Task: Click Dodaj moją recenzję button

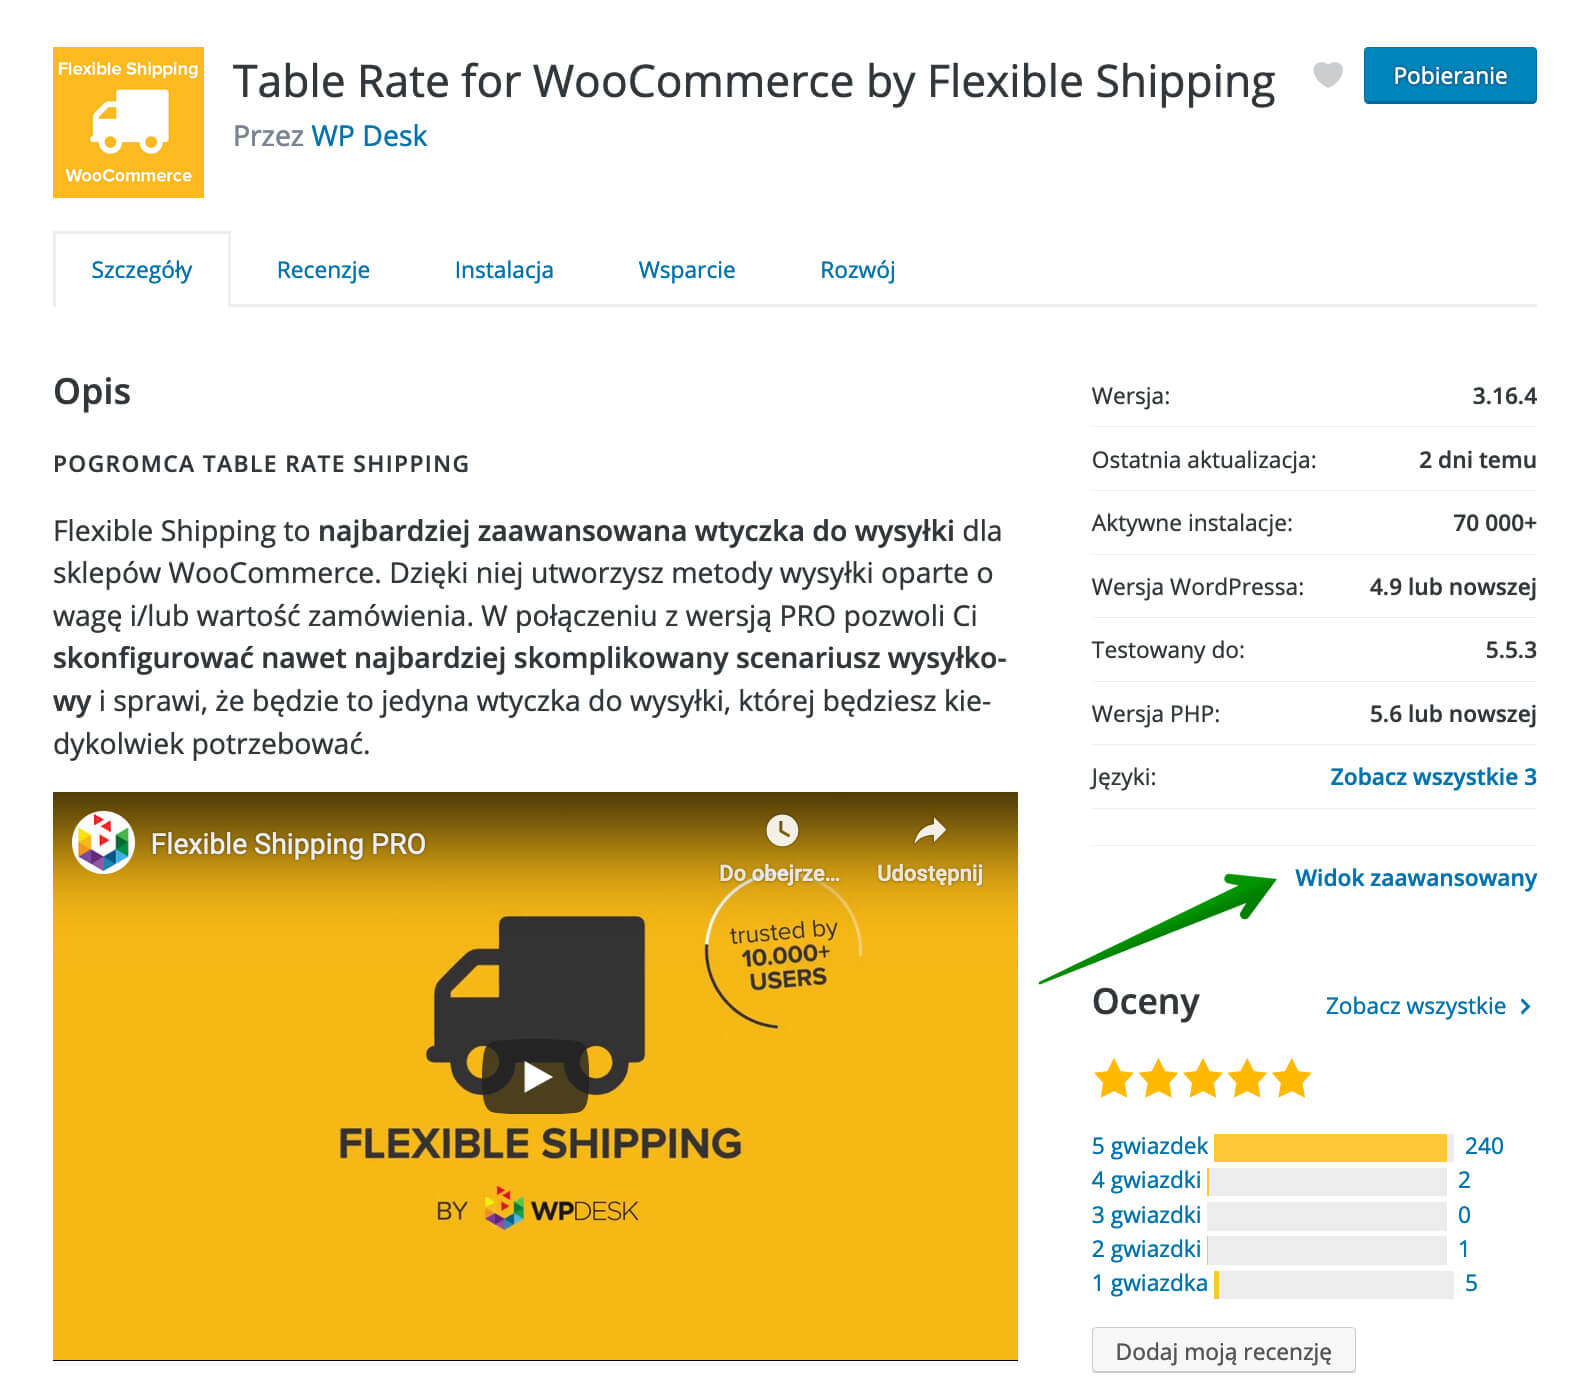Action: (1224, 1351)
